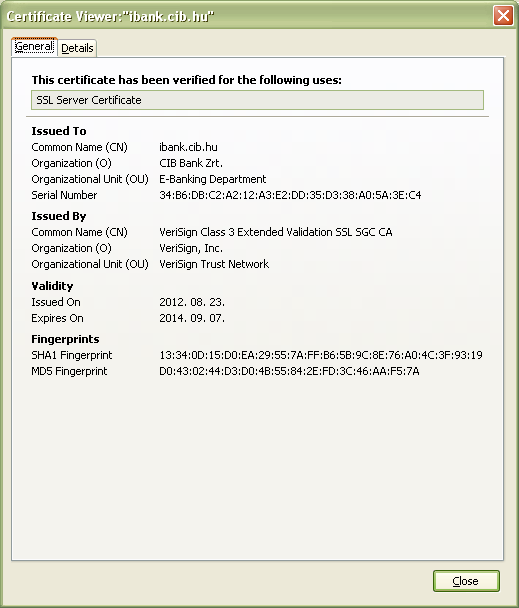Click the certificate serial number value
The image size is (519, 608).
[290, 195]
